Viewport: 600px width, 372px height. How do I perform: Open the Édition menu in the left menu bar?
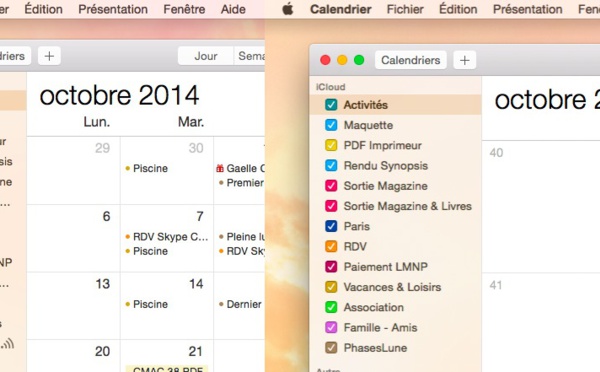(43, 9)
